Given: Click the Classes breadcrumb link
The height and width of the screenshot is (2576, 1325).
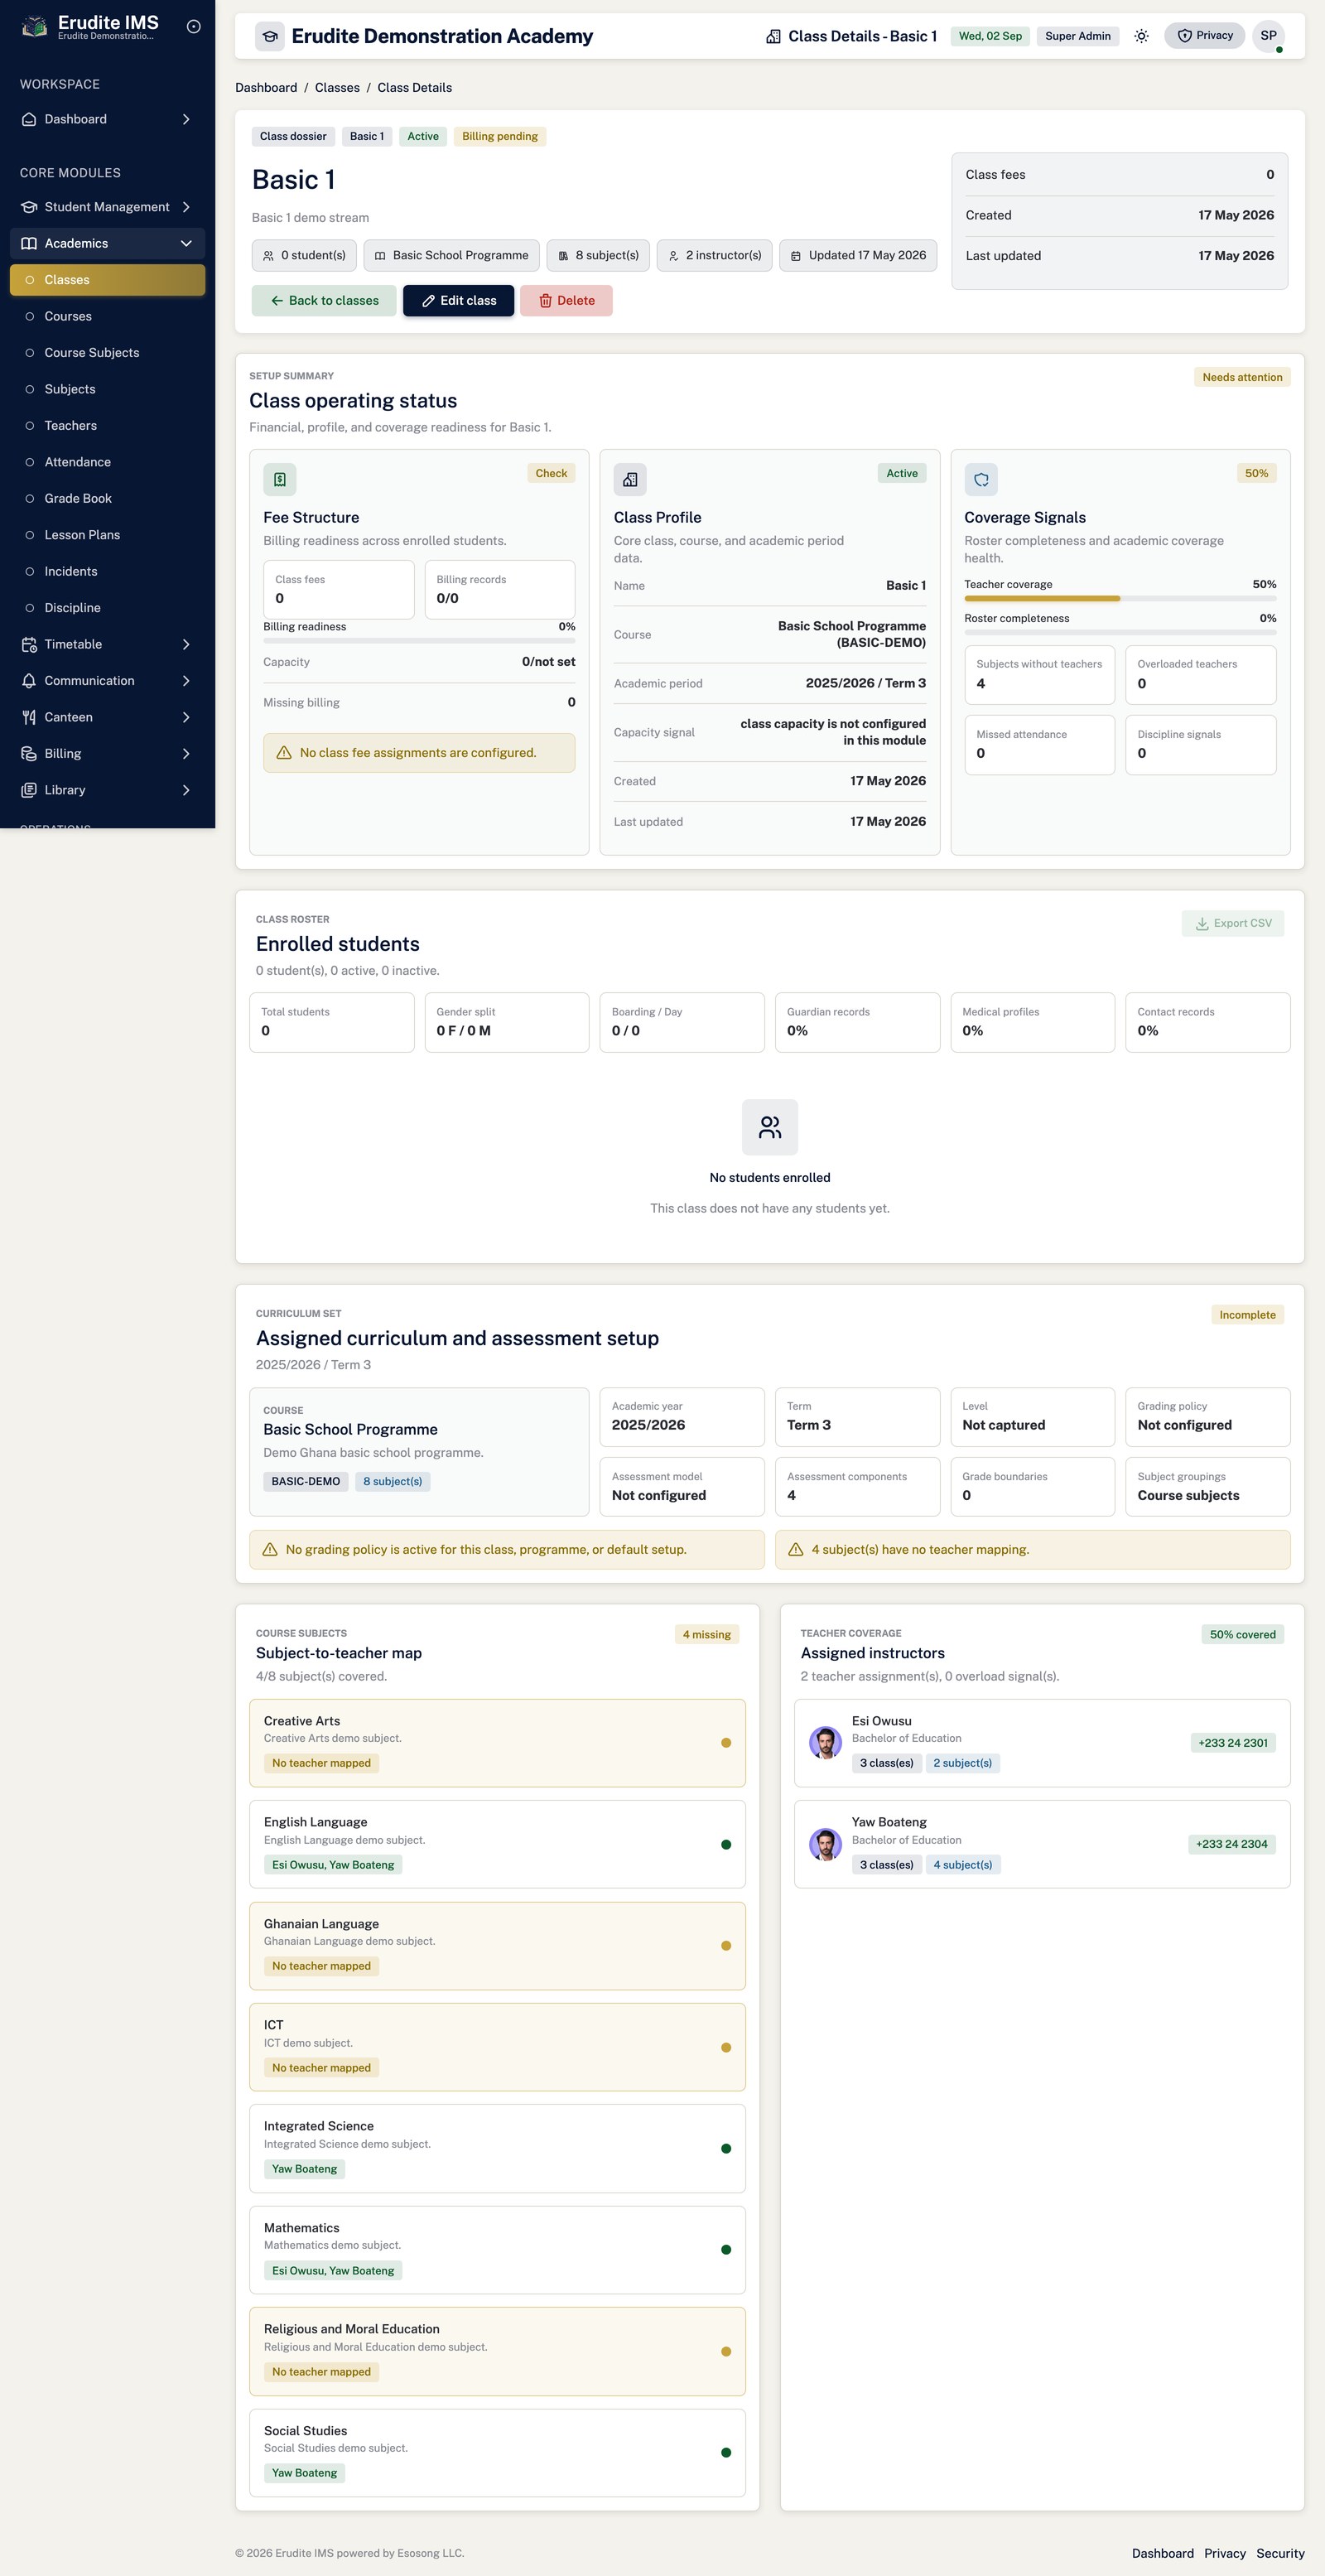Looking at the screenshot, I should point(337,88).
